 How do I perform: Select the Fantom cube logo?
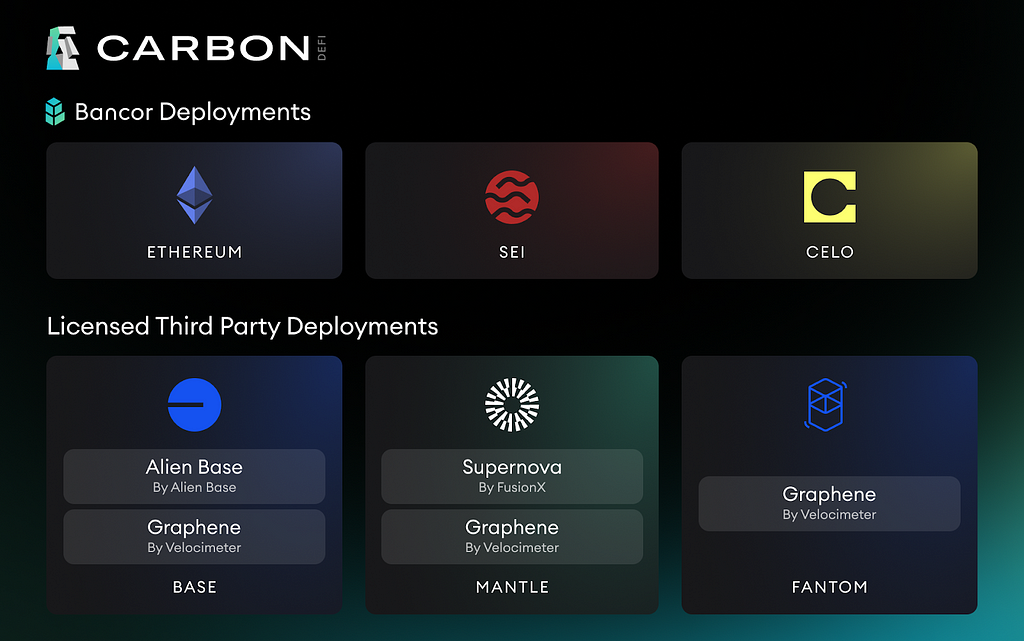pyautogui.click(x=825, y=405)
